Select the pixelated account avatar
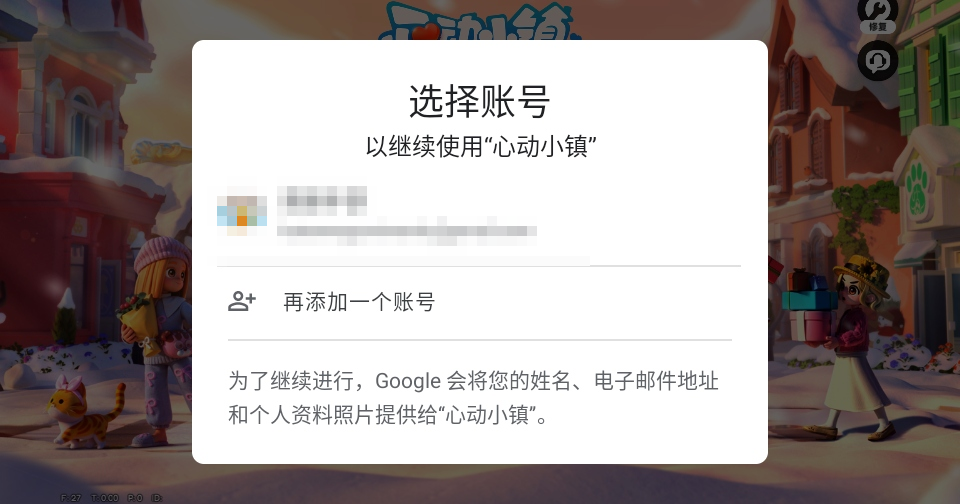960x504 pixels. coord(242,215)
